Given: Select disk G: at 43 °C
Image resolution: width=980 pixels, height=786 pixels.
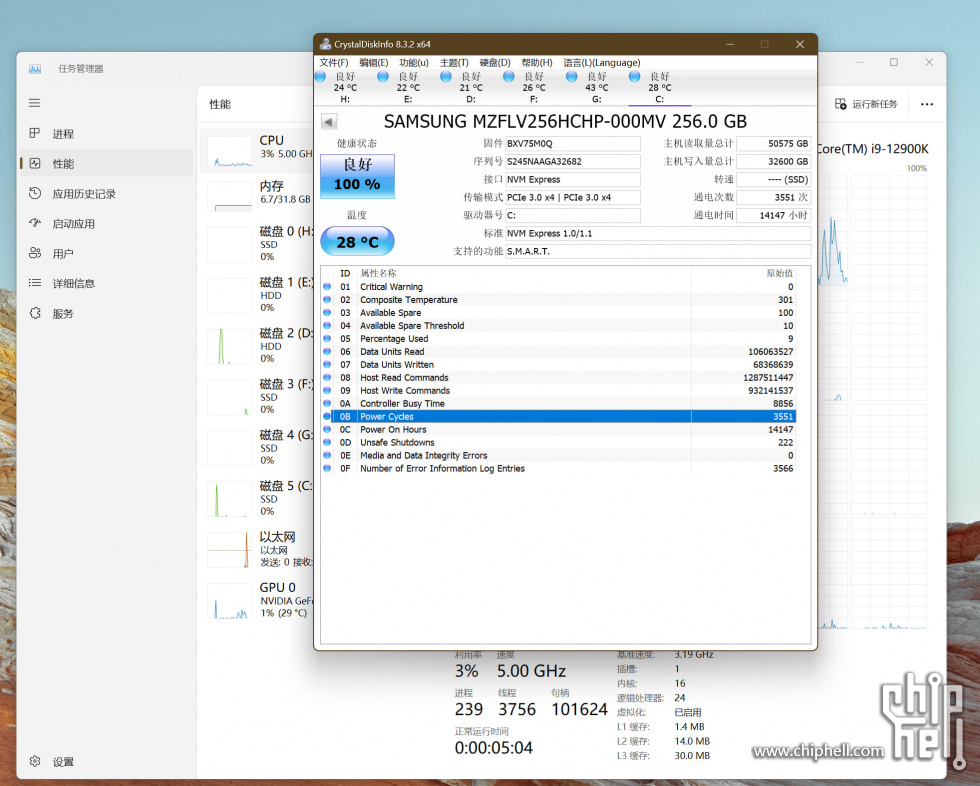Looking at the screenshot, I should pyautogui.click(x=597, y=87).
